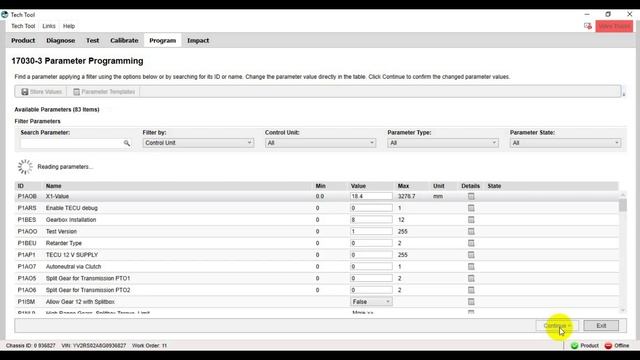
Task: Click the notification icon beside red button
Action: 588,26
